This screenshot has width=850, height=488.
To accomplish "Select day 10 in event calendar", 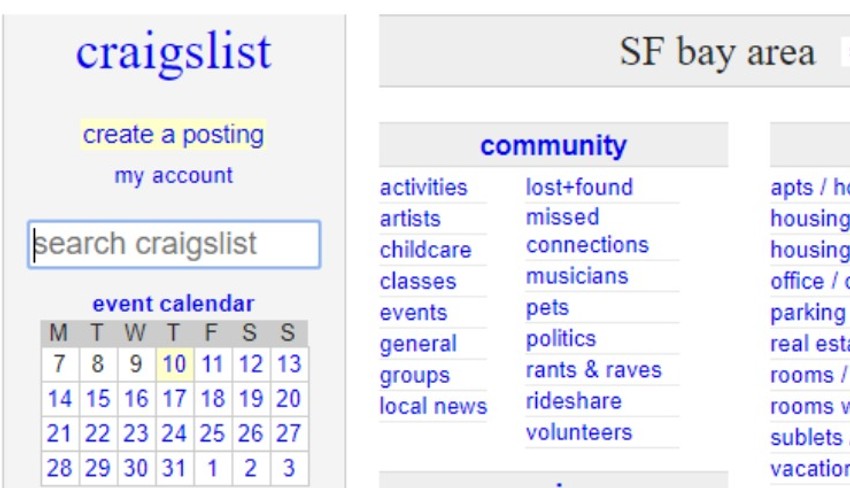I will (174, 364).
